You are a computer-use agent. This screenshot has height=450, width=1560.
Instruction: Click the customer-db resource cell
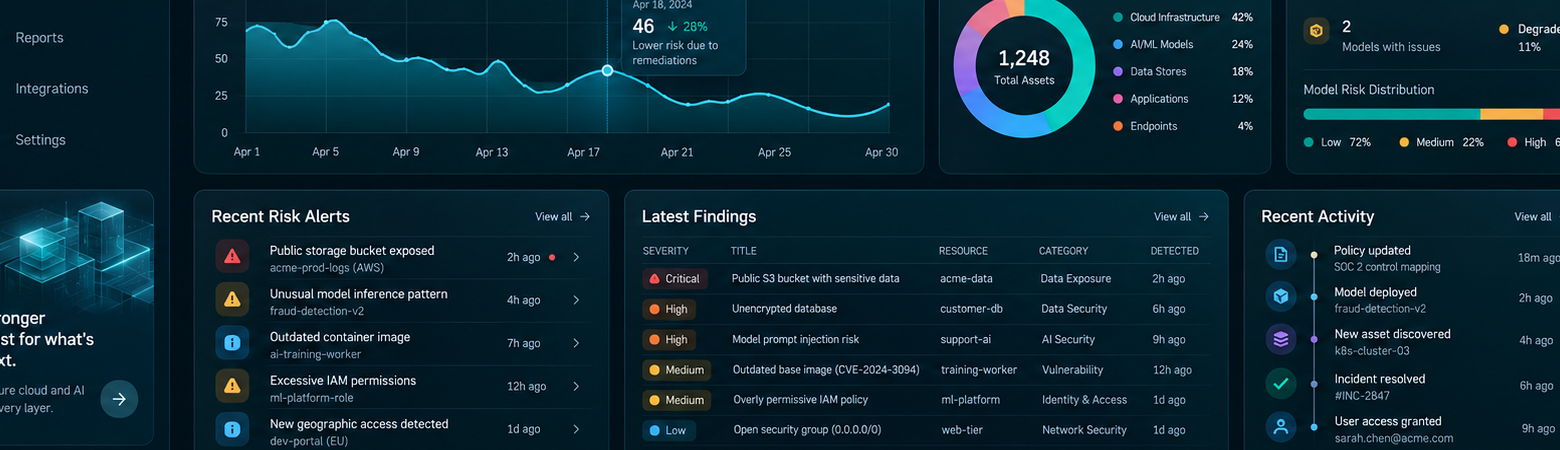click(971, 309)
